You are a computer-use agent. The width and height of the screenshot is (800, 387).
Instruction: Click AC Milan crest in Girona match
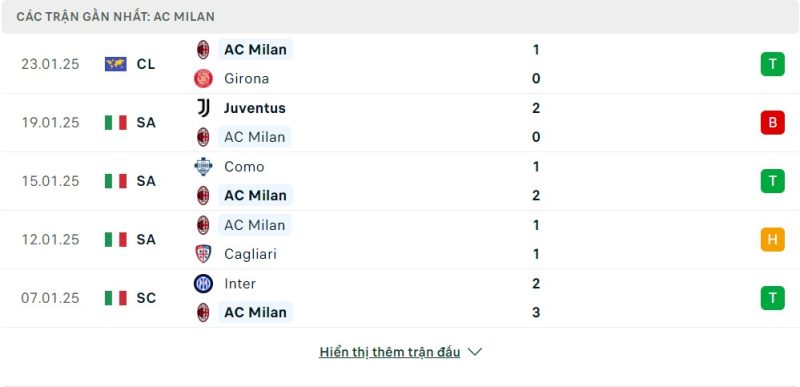(x=203, y=50)
